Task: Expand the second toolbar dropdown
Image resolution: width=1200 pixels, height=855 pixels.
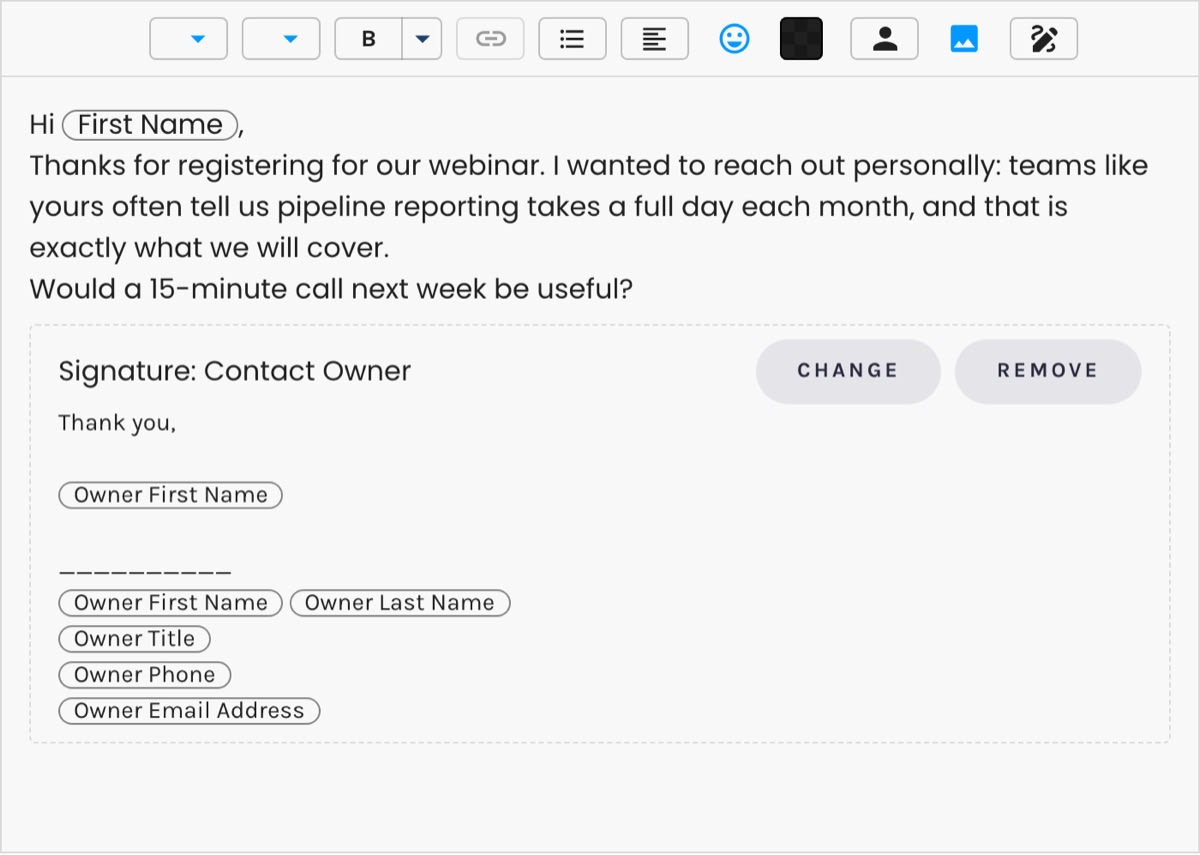Action: click(x=281, y=39)
